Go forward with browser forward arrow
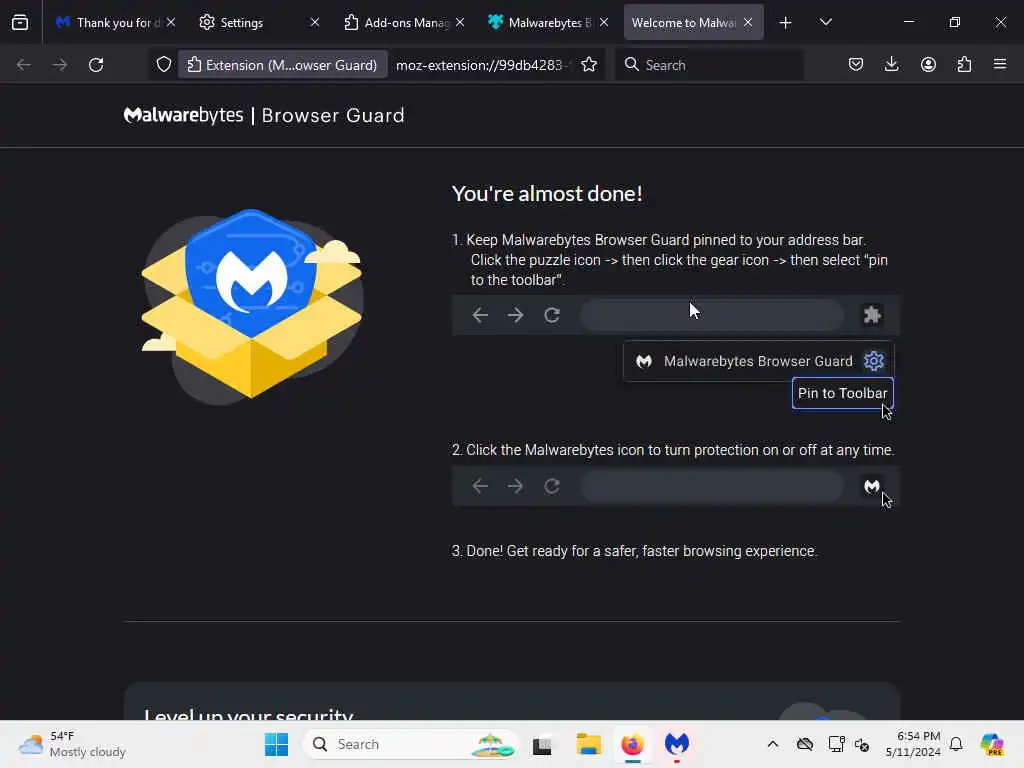 coord(59,65)
